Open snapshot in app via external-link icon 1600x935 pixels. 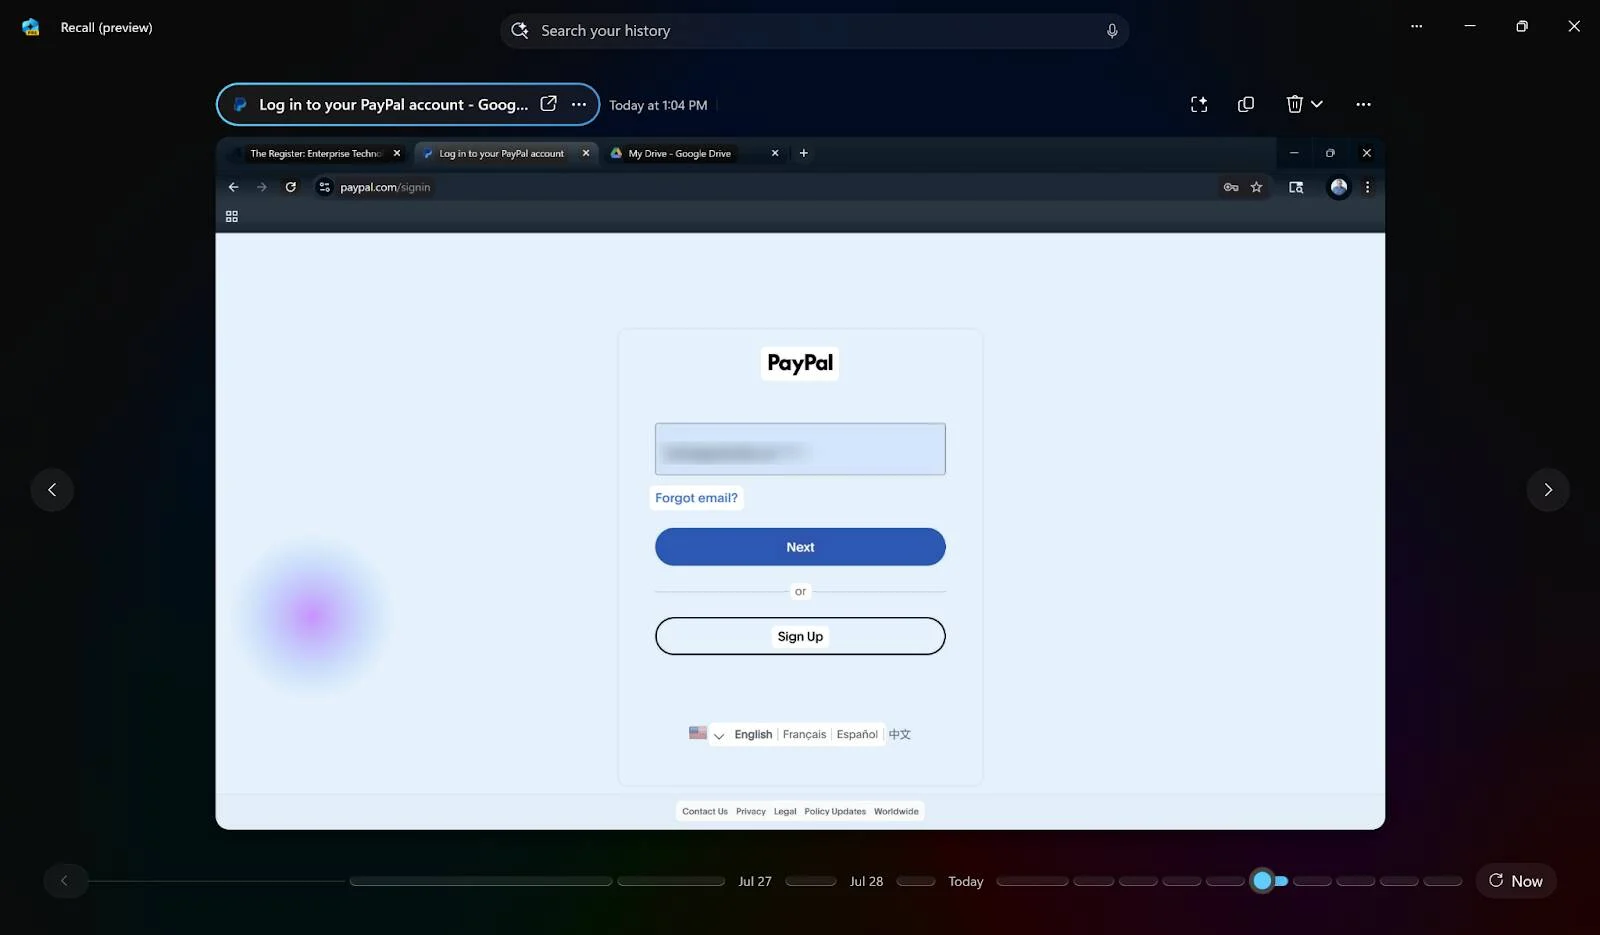click(548, 104)
